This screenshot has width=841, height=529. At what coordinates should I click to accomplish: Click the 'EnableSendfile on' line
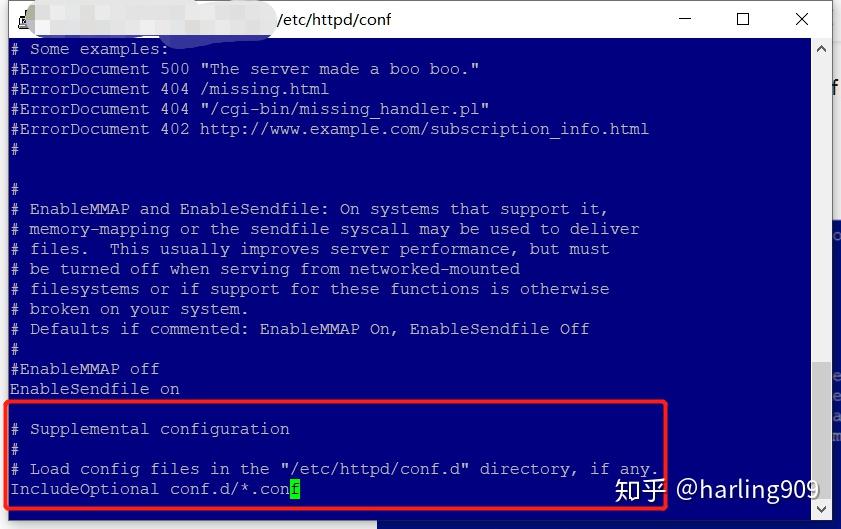click(x=95, y=389)
